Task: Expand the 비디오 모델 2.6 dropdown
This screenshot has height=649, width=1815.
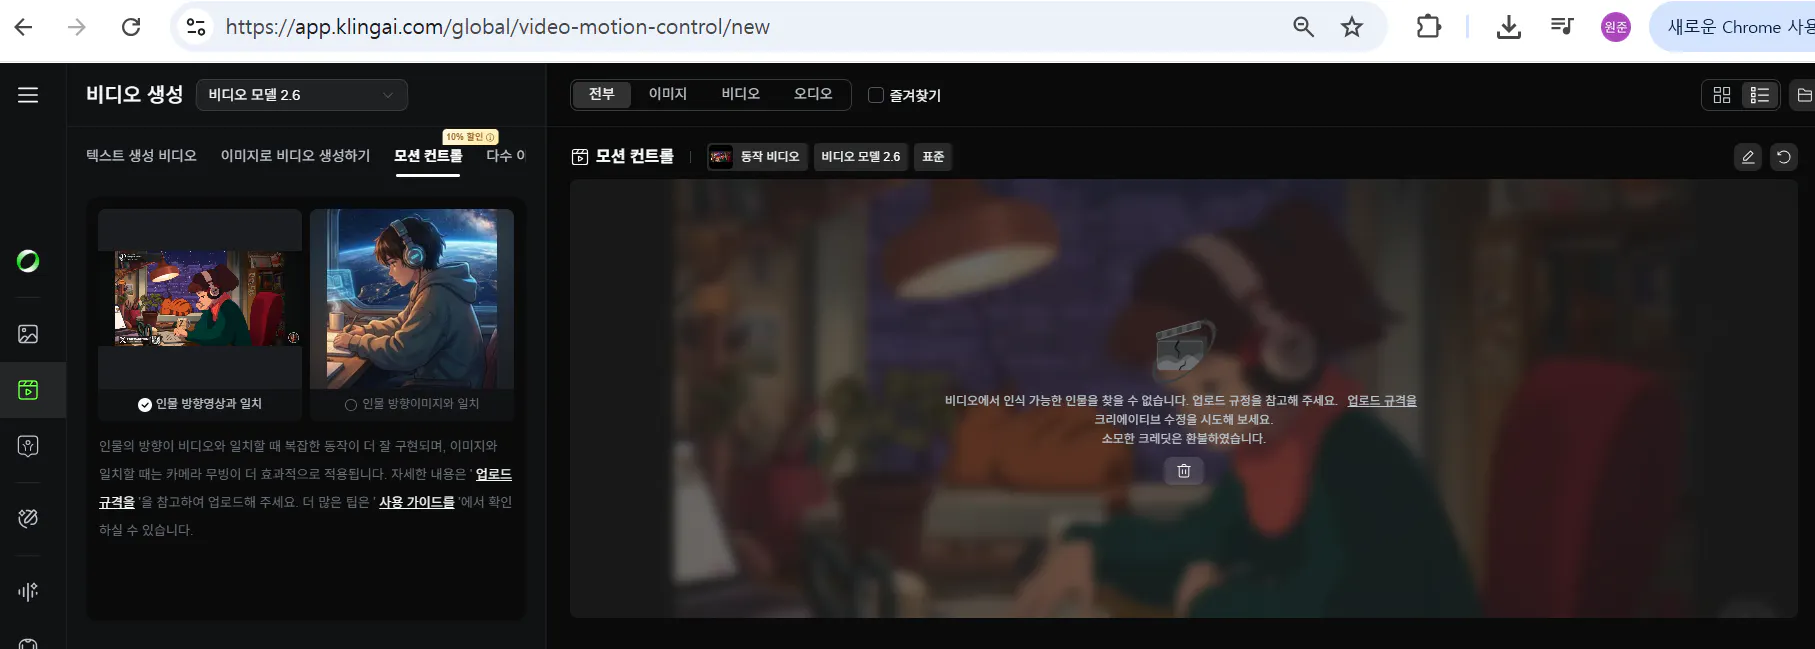Action: pyautogui.click(x=302, y=95)
